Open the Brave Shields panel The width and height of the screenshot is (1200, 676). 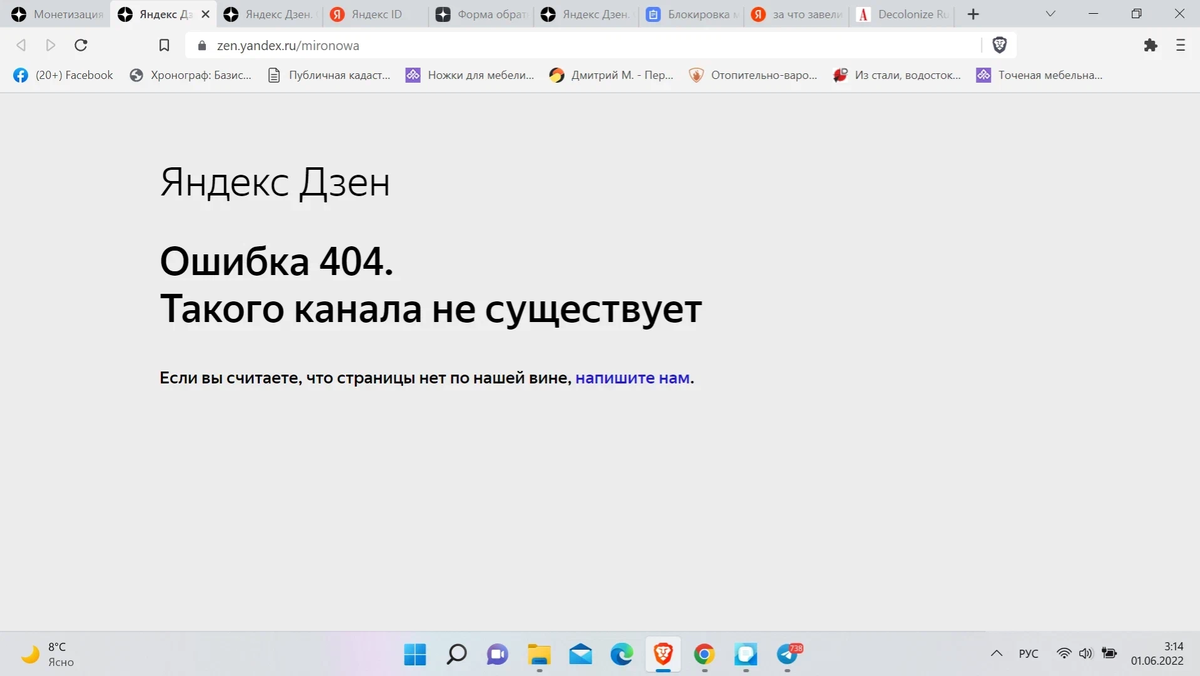(997, 45)
